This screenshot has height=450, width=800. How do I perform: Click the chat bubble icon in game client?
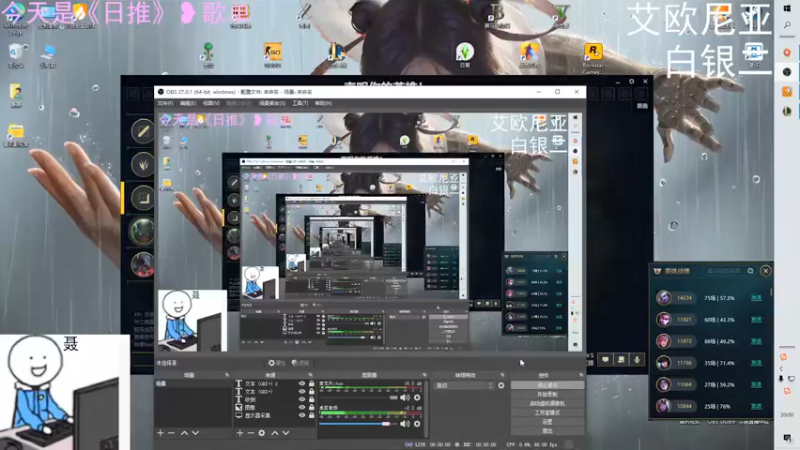[x=605, y=360]
